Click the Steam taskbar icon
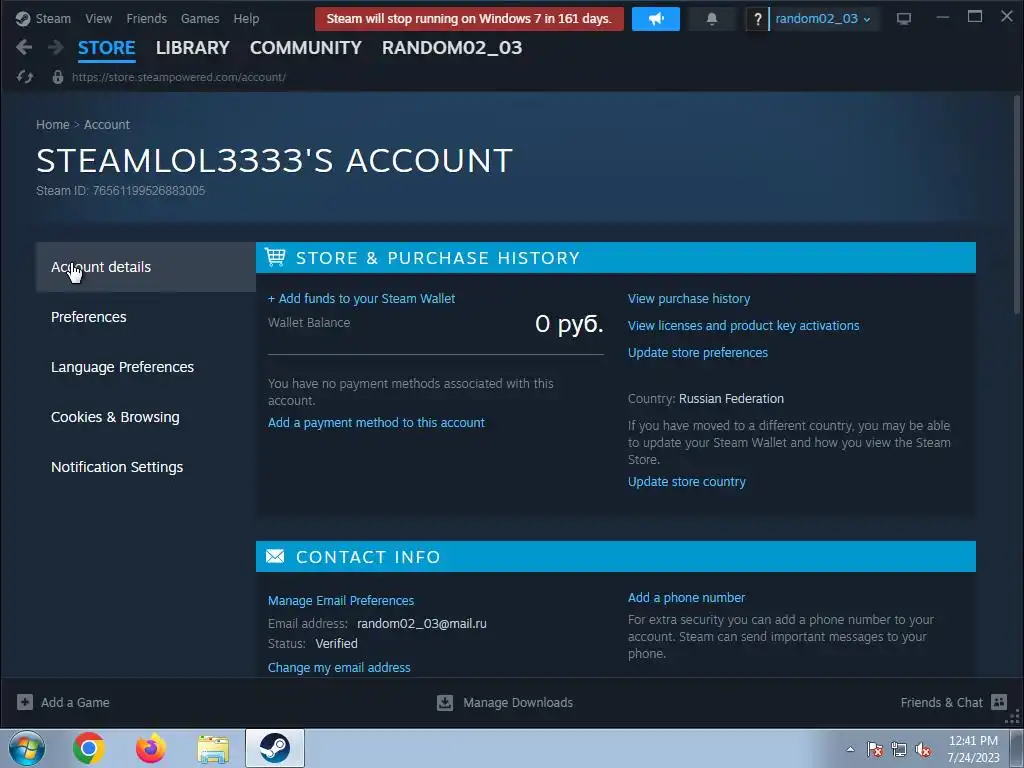The image size is (1024, 768). [x=275, y=748]
